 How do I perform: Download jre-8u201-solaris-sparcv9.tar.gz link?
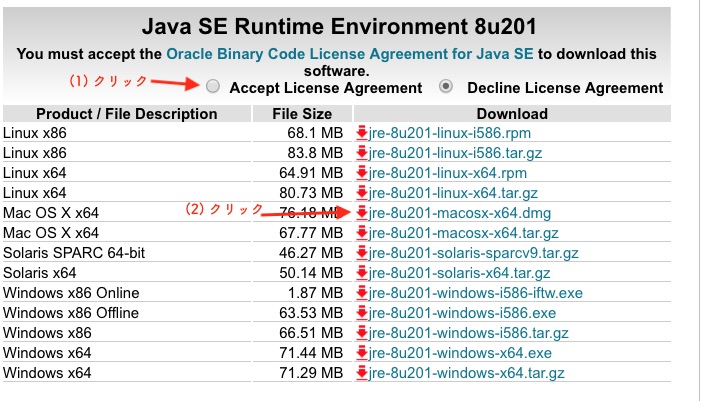pyautogui.click(x=473, y=253)
